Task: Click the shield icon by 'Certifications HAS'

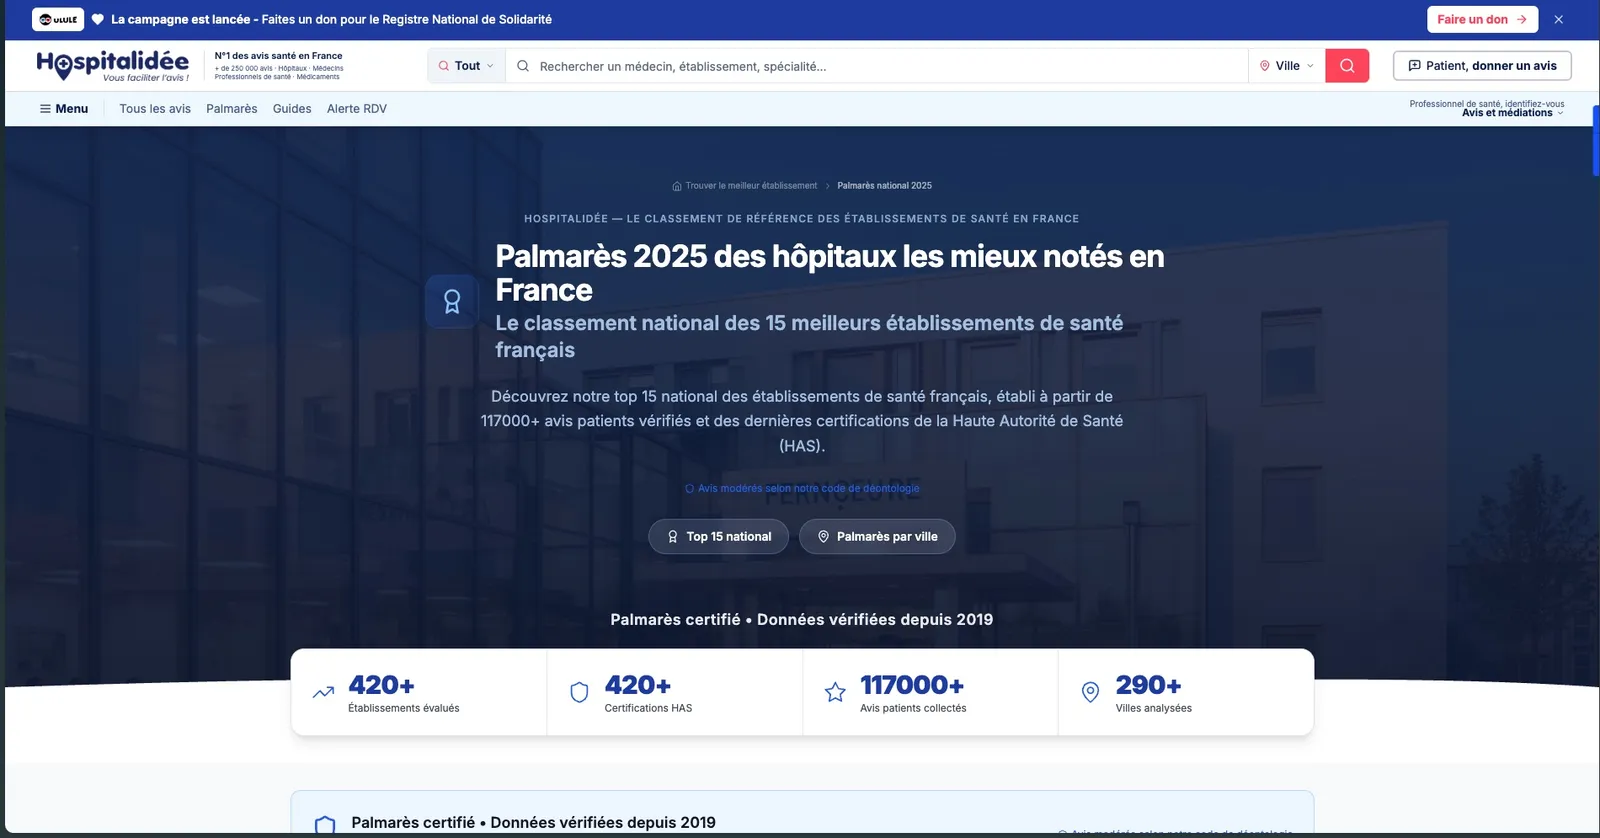Action: 579,692
